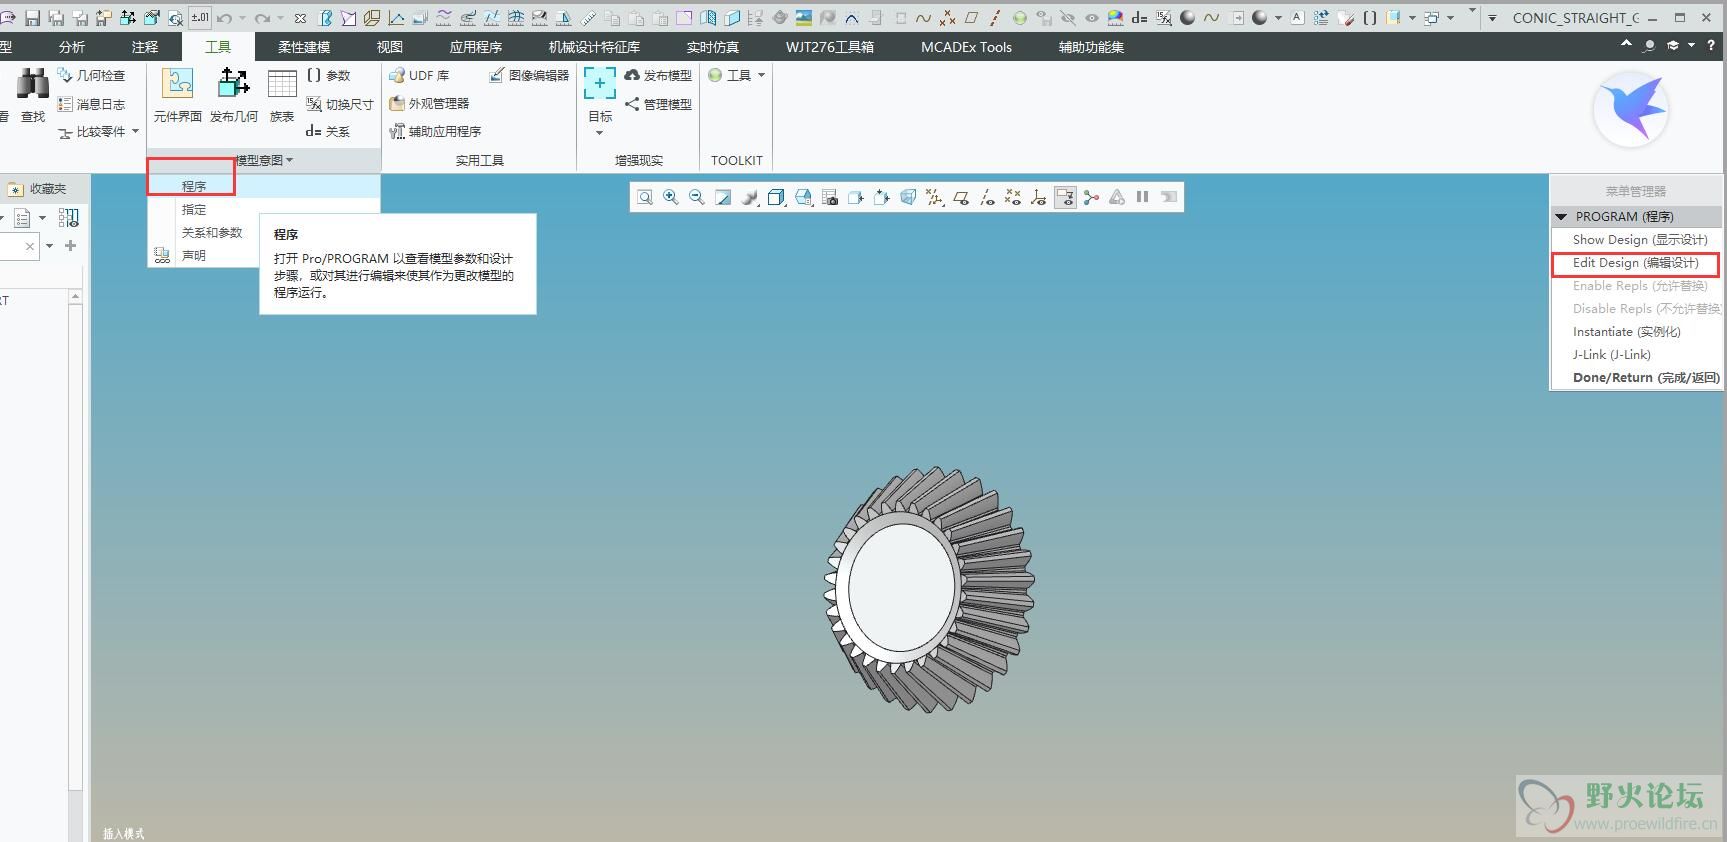Toggle spin center display icon
The height and width of the screenshot is (842, 1727).
pos(1091,197)
